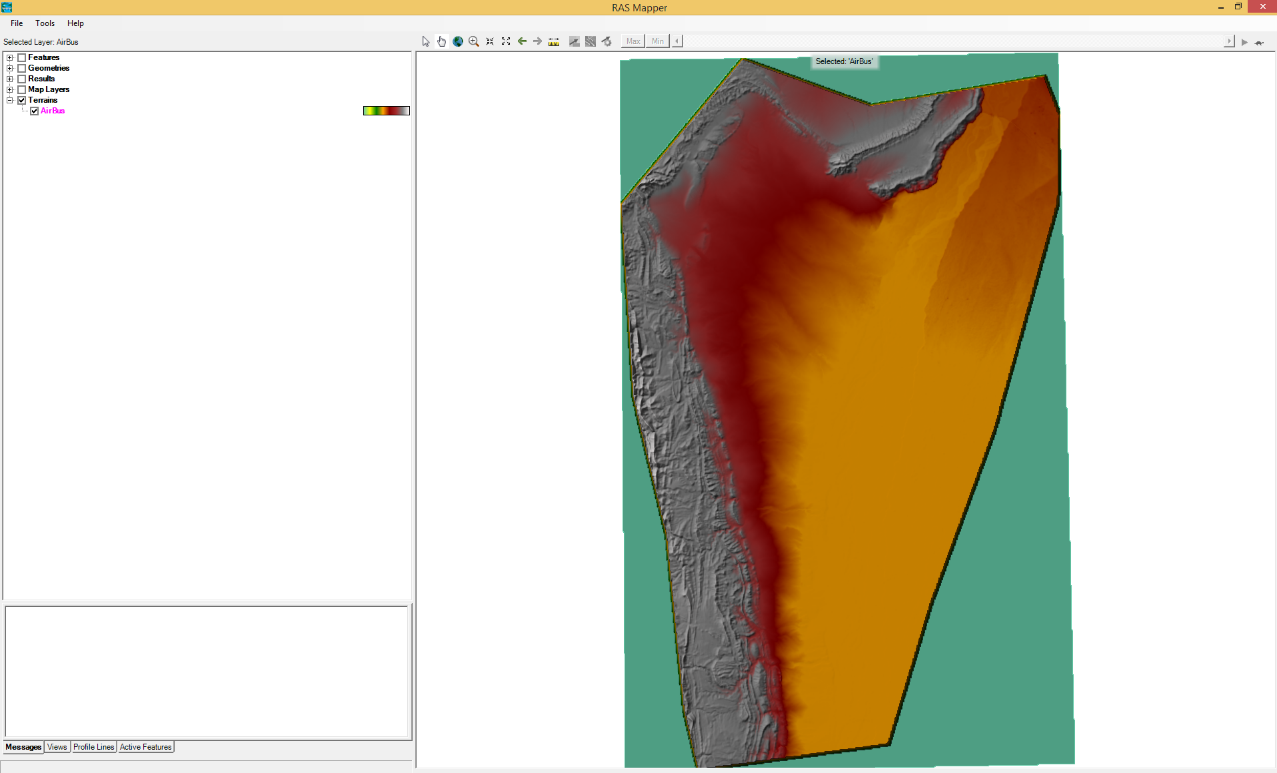Go to previous view with green left arrow
The width and height of the screenshot is (1277, 773).
click(x=522, y=41)
